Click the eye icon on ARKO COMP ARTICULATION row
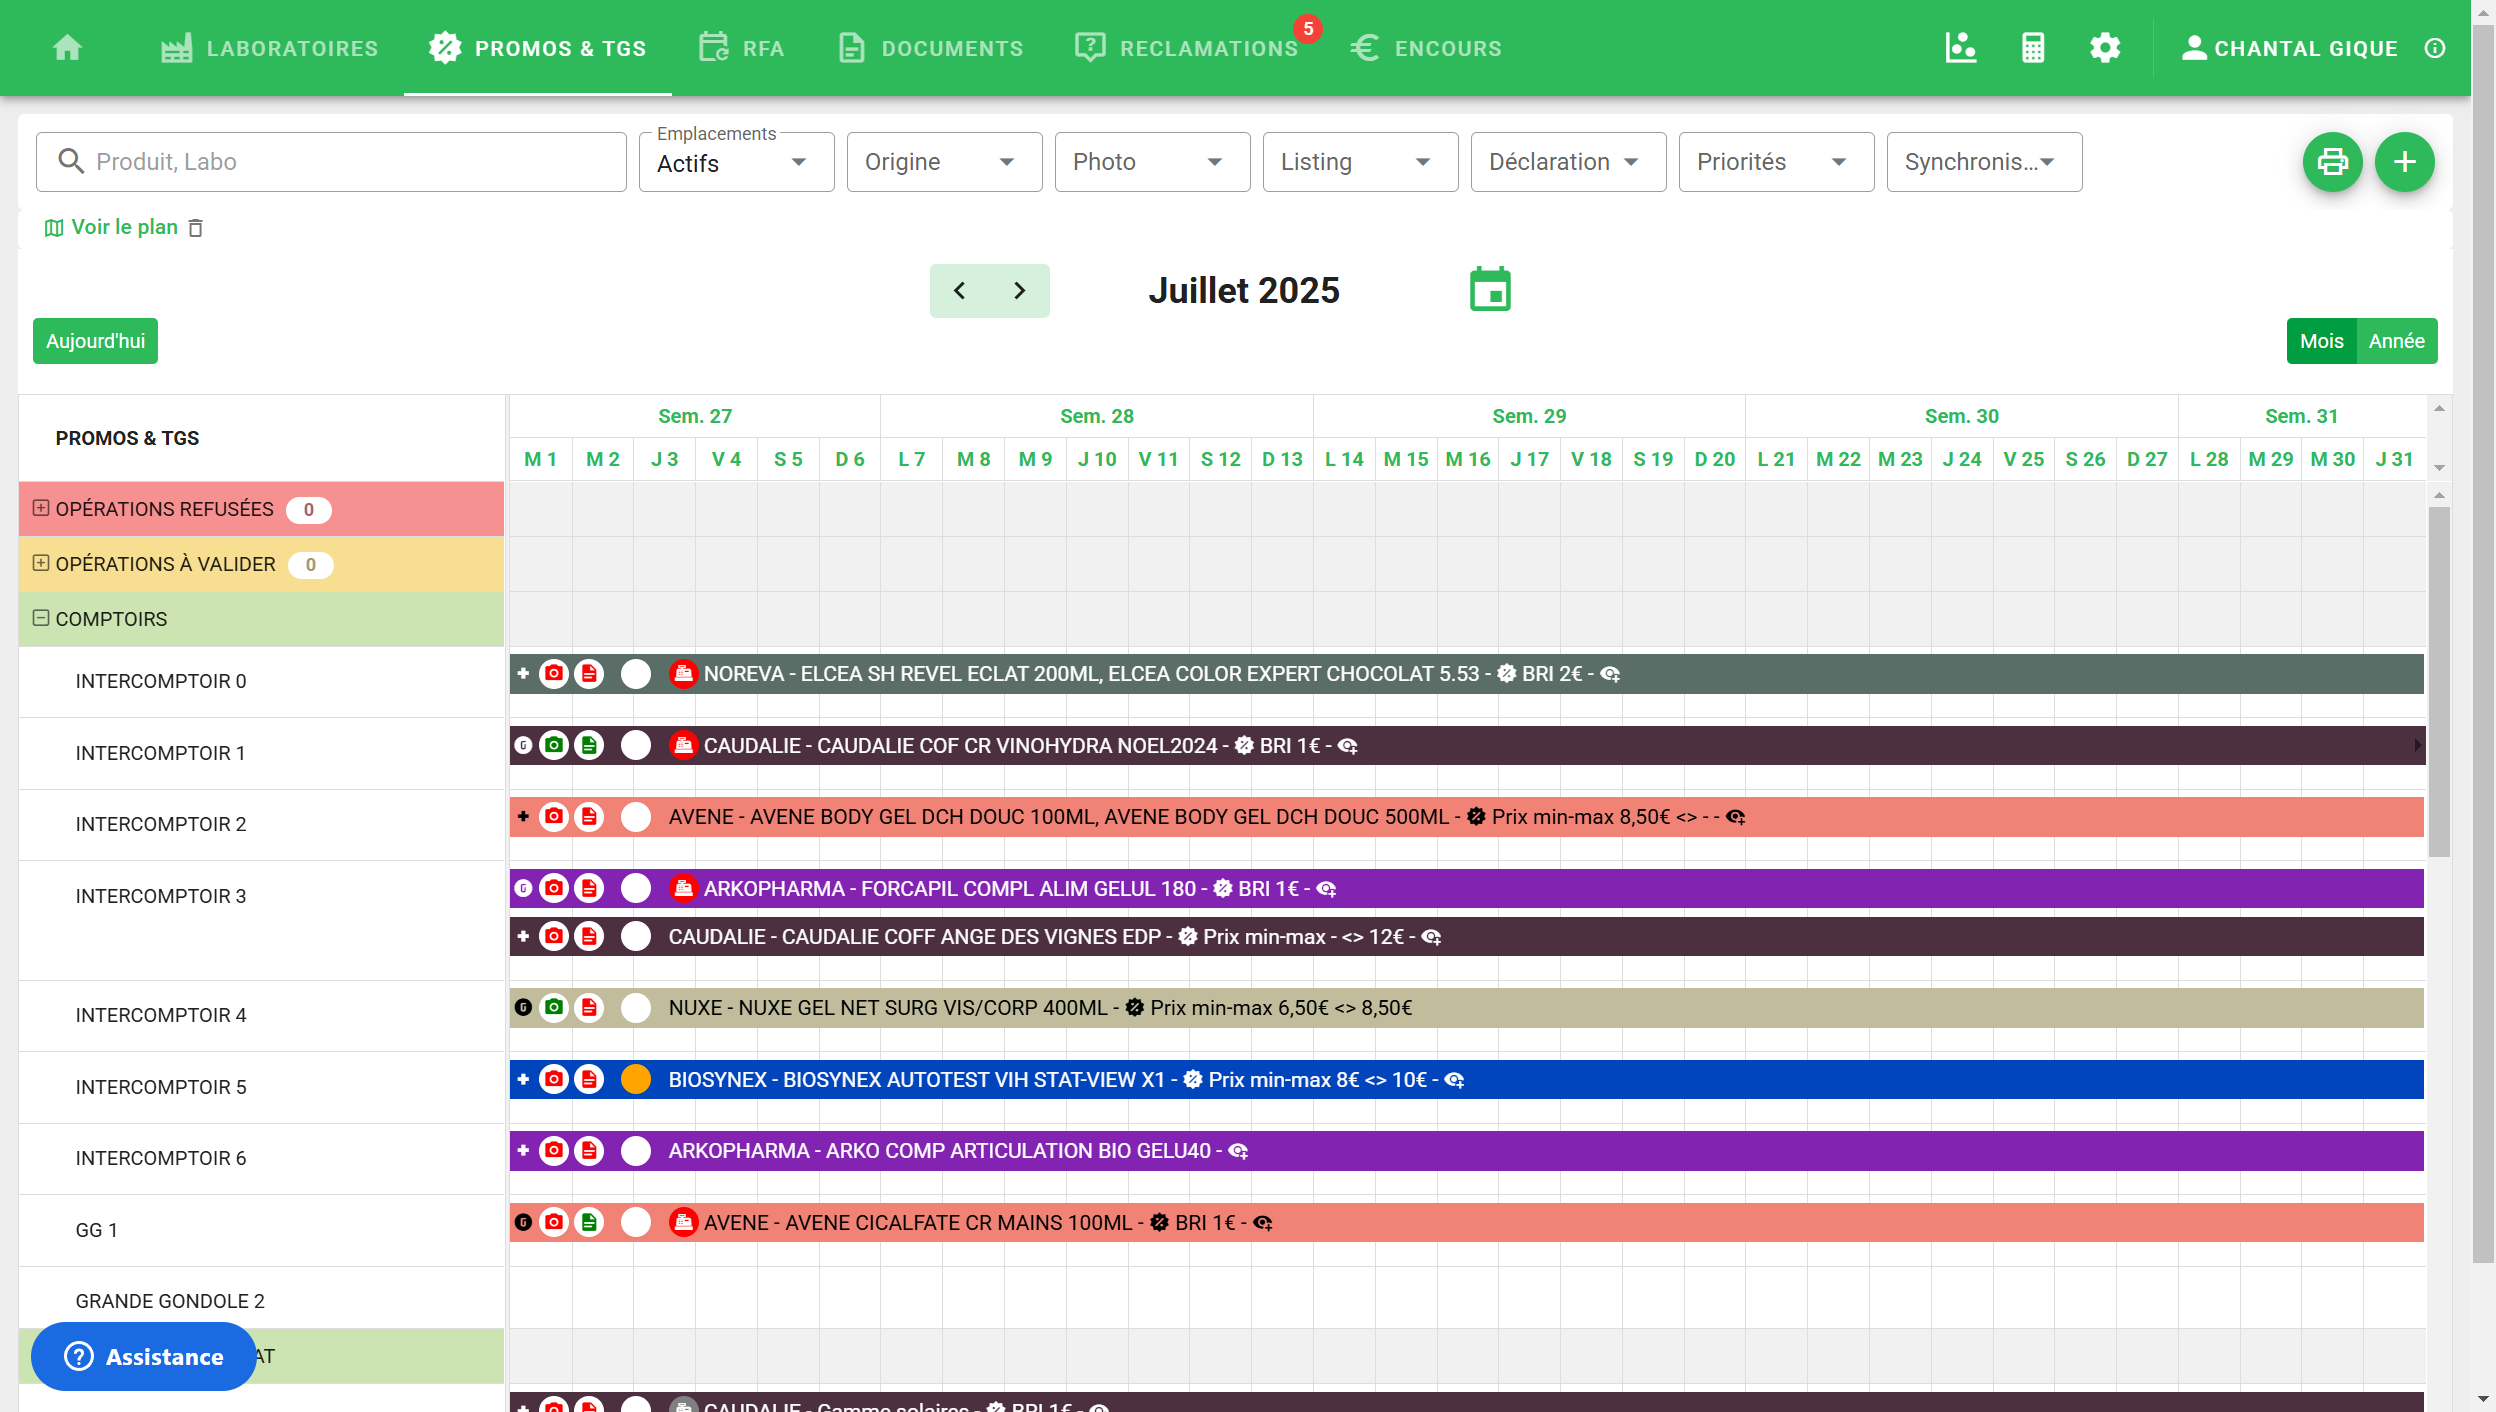Viewport: 2496px width, 1412px height. click(1238, 1151)
